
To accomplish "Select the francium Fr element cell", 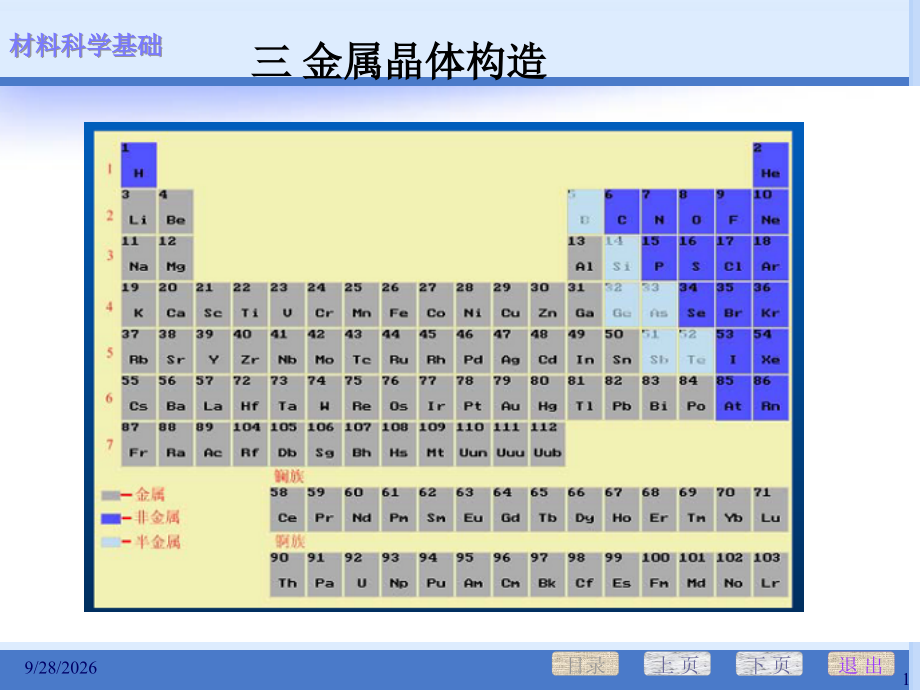I will [139, 444].
